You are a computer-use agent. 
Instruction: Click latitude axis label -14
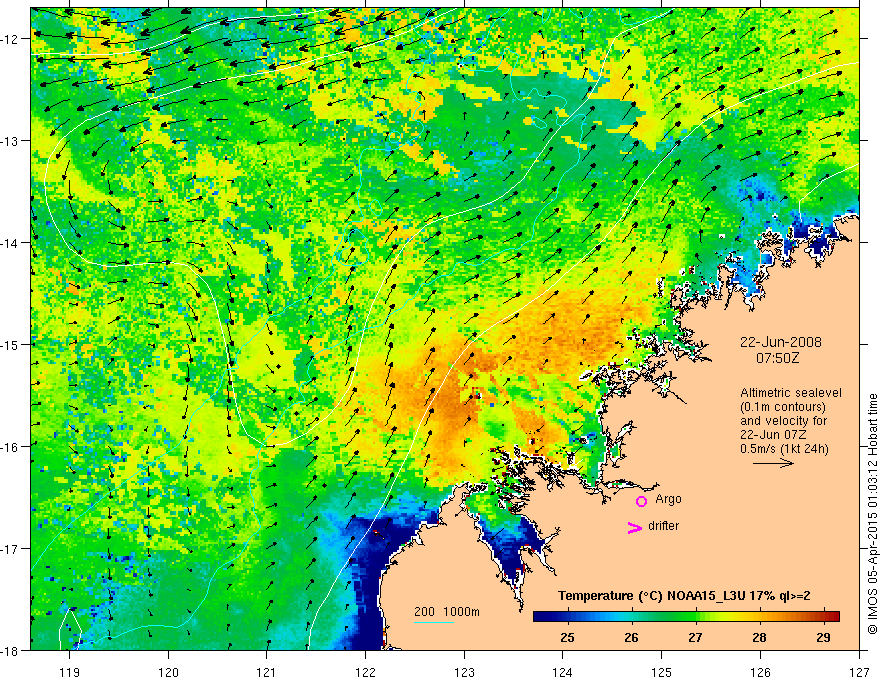(x=11, y=243)
